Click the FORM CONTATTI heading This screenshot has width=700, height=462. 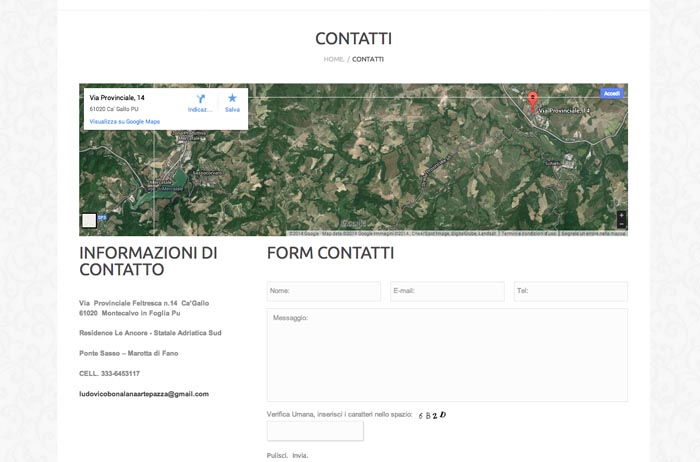click(x=330, y=253)
